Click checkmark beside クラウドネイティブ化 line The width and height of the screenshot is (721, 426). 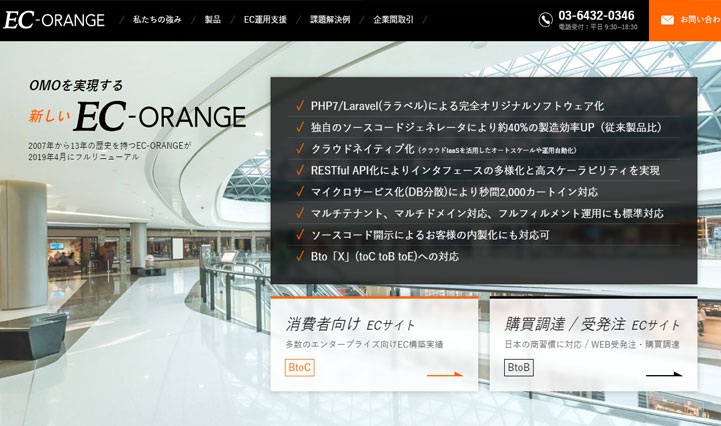point(300,149)
